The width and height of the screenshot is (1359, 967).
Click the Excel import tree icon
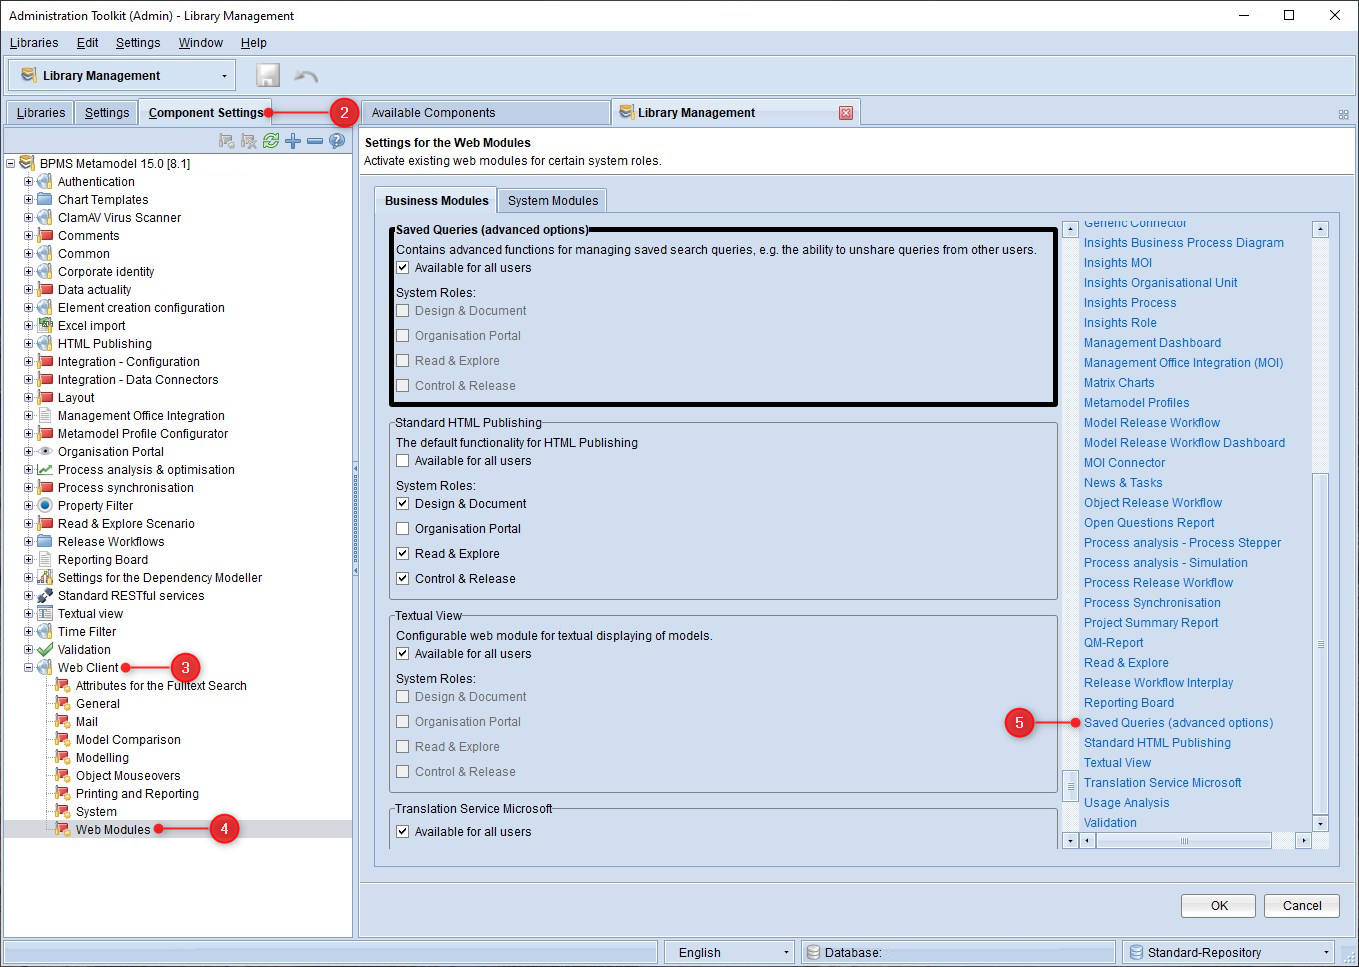[x=45, y=325]
